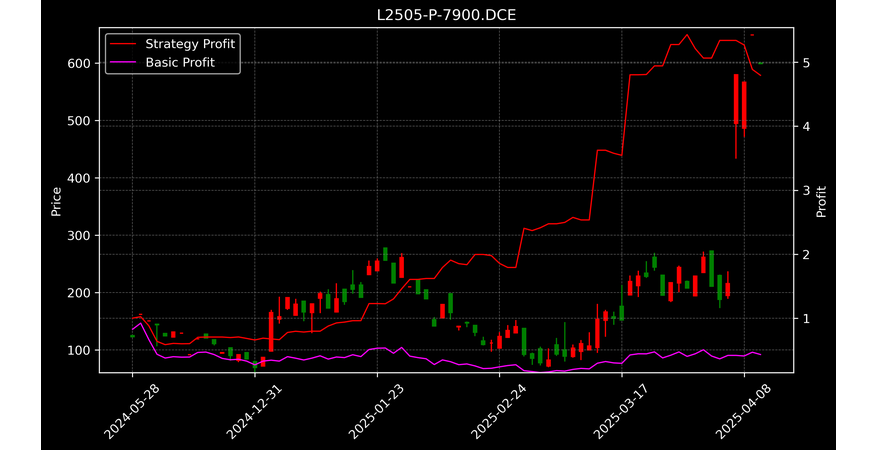
Task: Click the Profit right-axis label
Action: 821,201
